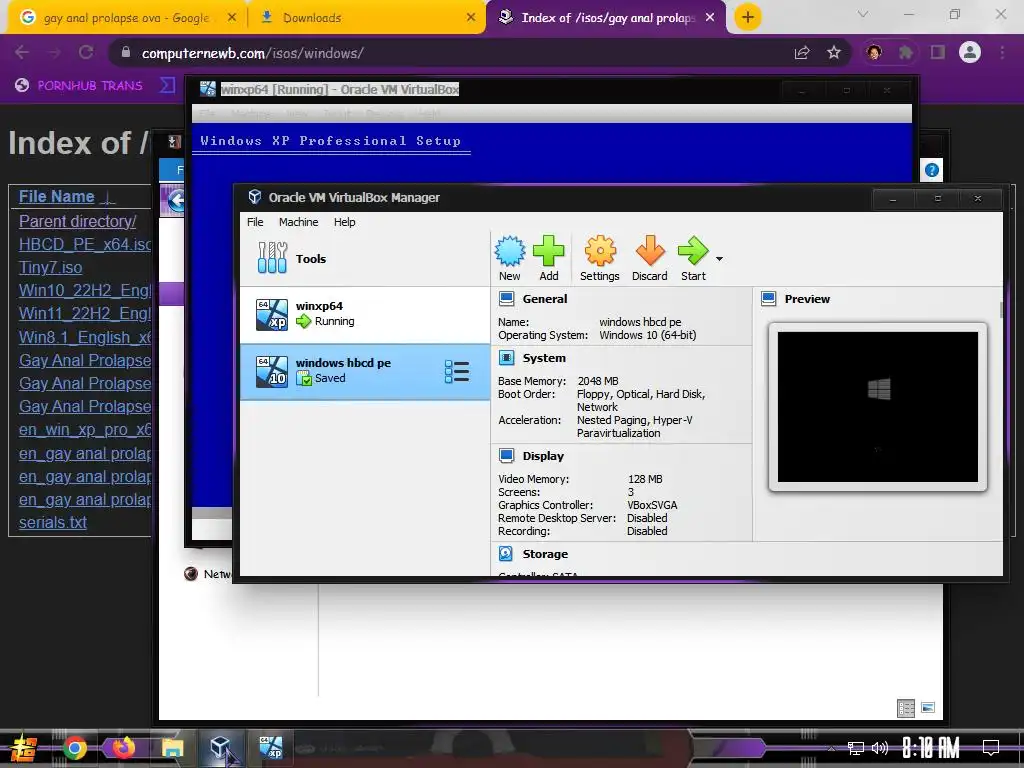This screenshot has width=1024, height=768.
Task: Open the Win11_22H2 English iso link
Action: [x=85, y=313]
